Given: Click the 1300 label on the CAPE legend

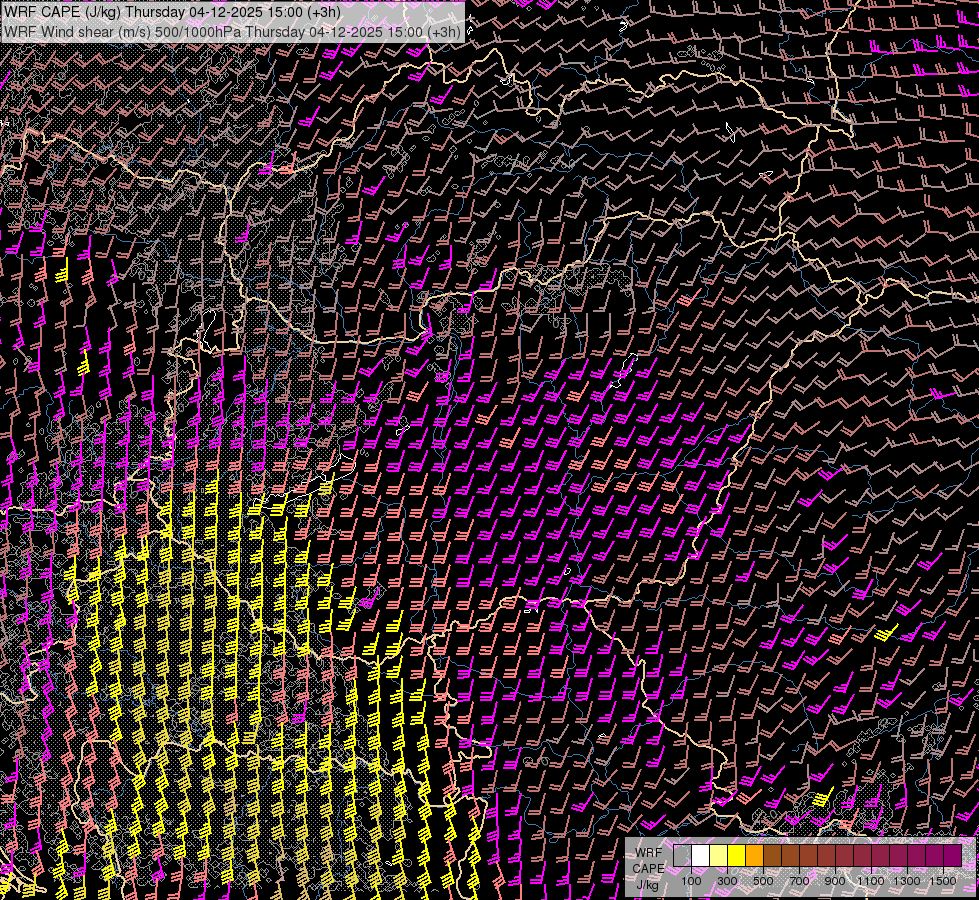Looking at the screenshot, I should [907, 881].
